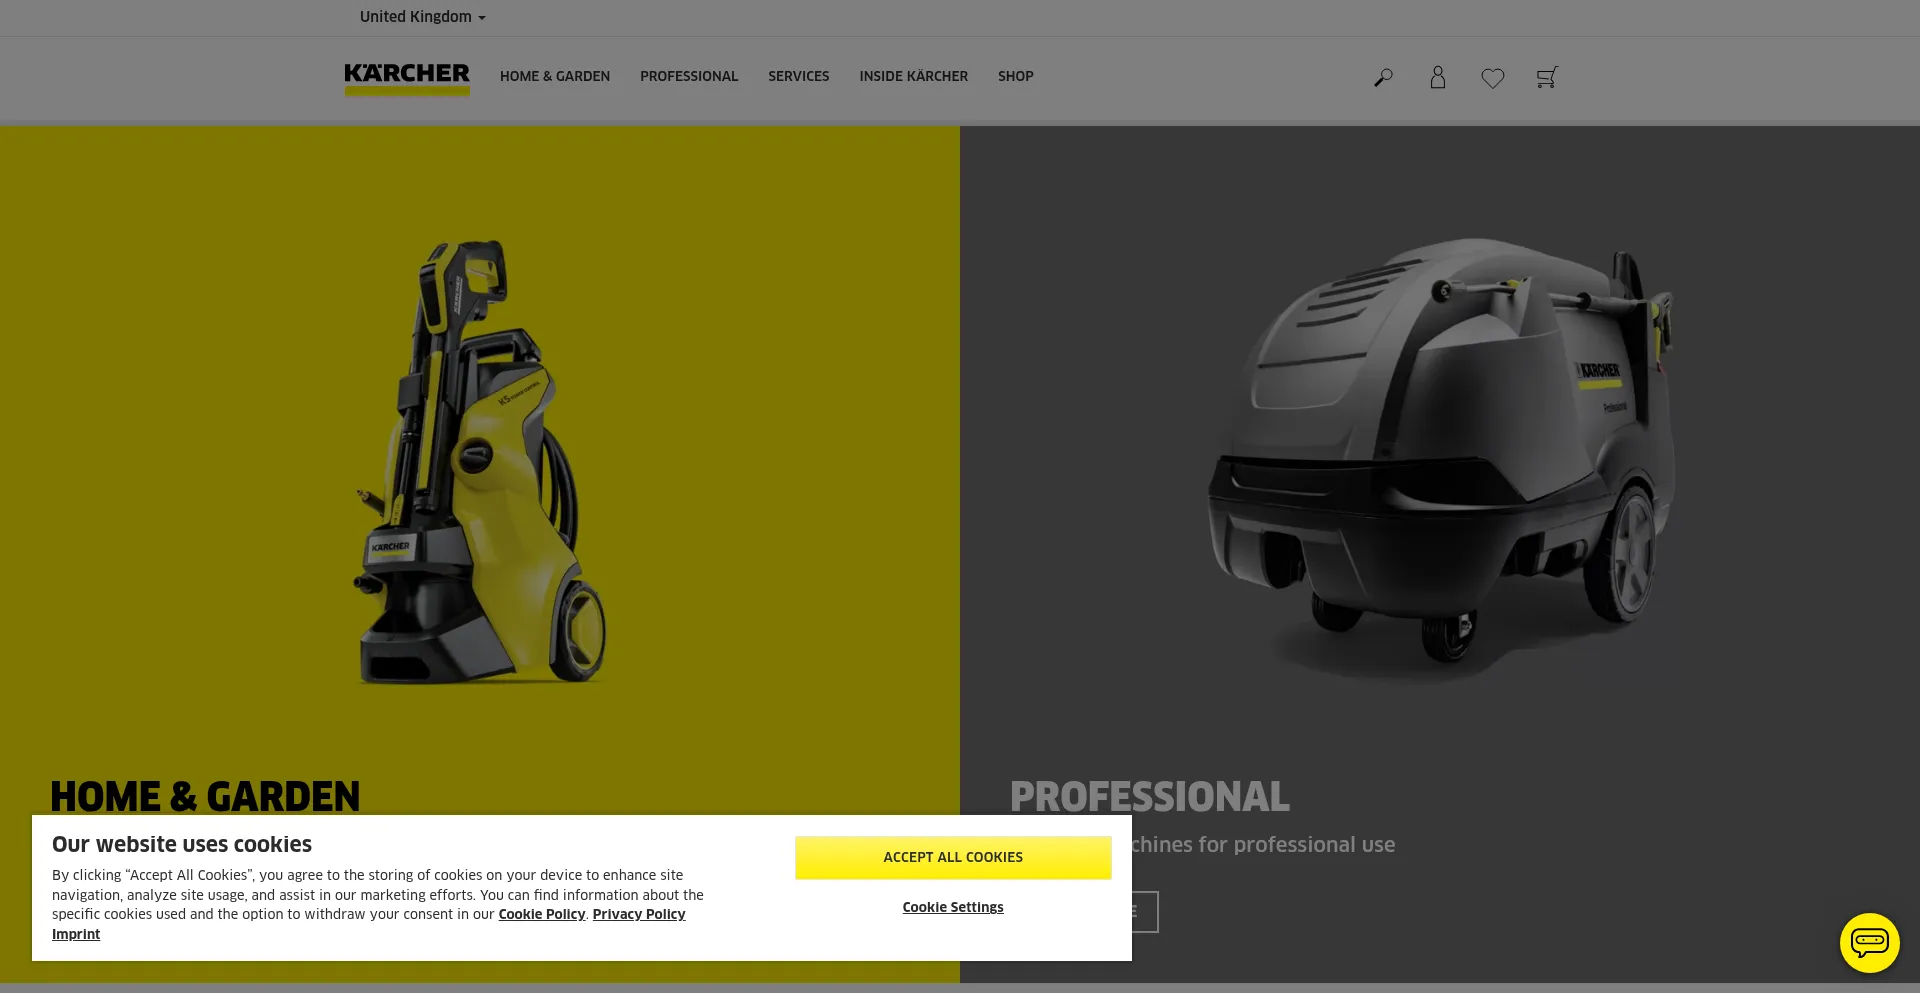Open the Inside Kärcher menu

[x=913, y=76]
